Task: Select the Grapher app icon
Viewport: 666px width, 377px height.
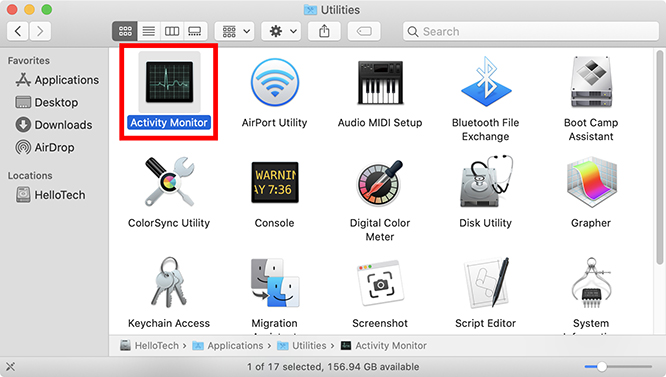Action: pos(591,182)
